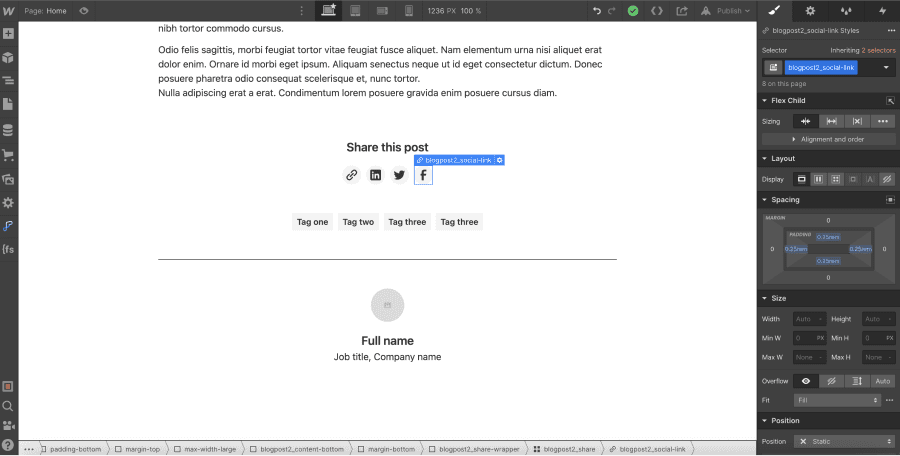Switch to Mobile portrait breakpoint
This screenshot has width=900, height=456.
click(x=409, y=10)
